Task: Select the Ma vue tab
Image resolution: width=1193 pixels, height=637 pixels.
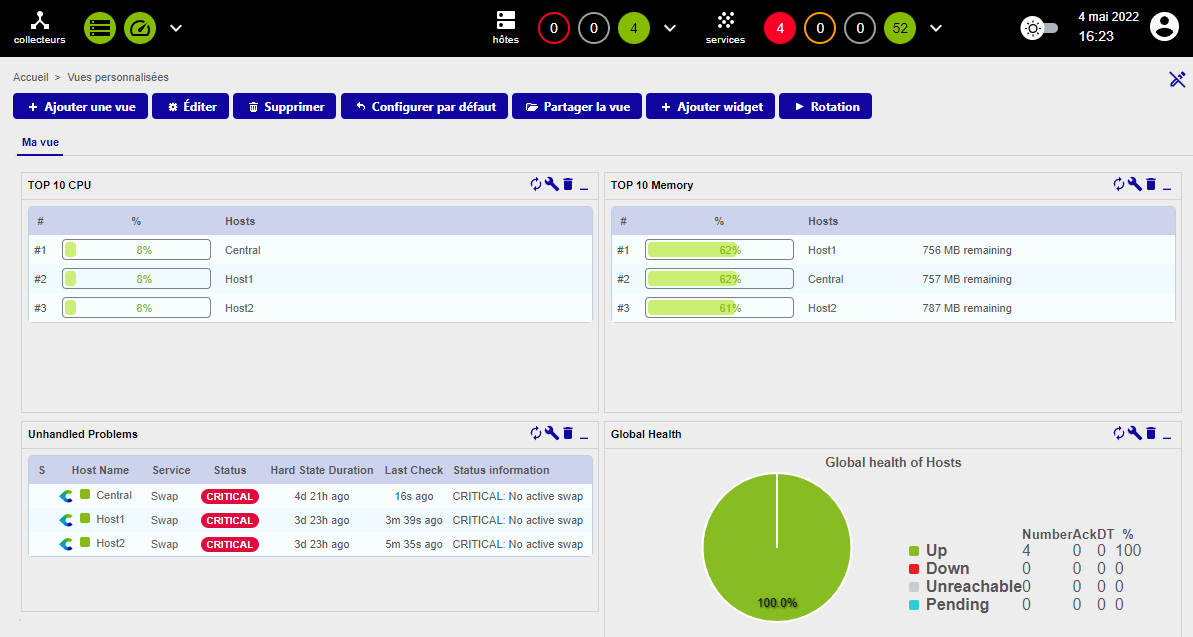Action: pyautogui.click(x=41, y=143)
